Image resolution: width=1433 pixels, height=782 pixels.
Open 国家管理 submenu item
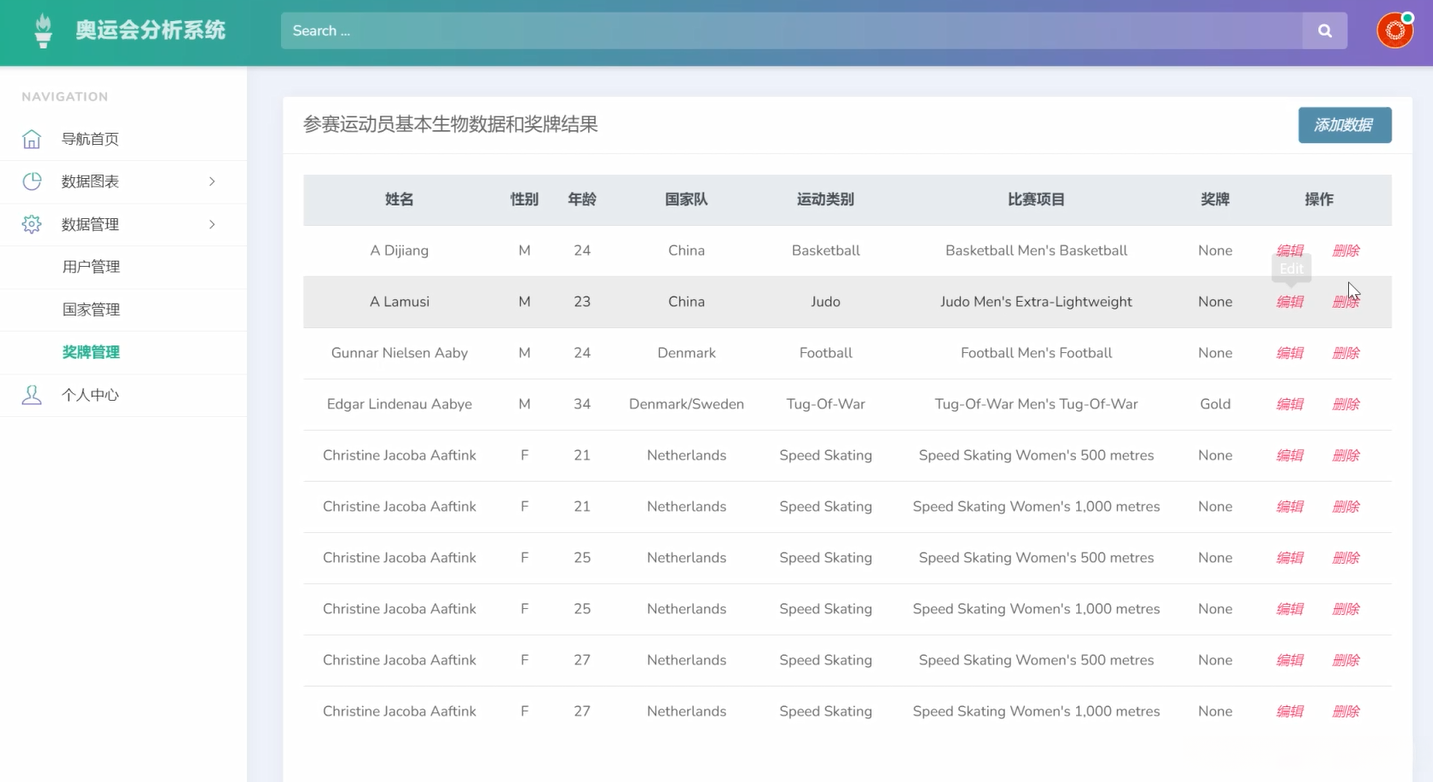tap(91, 310)
